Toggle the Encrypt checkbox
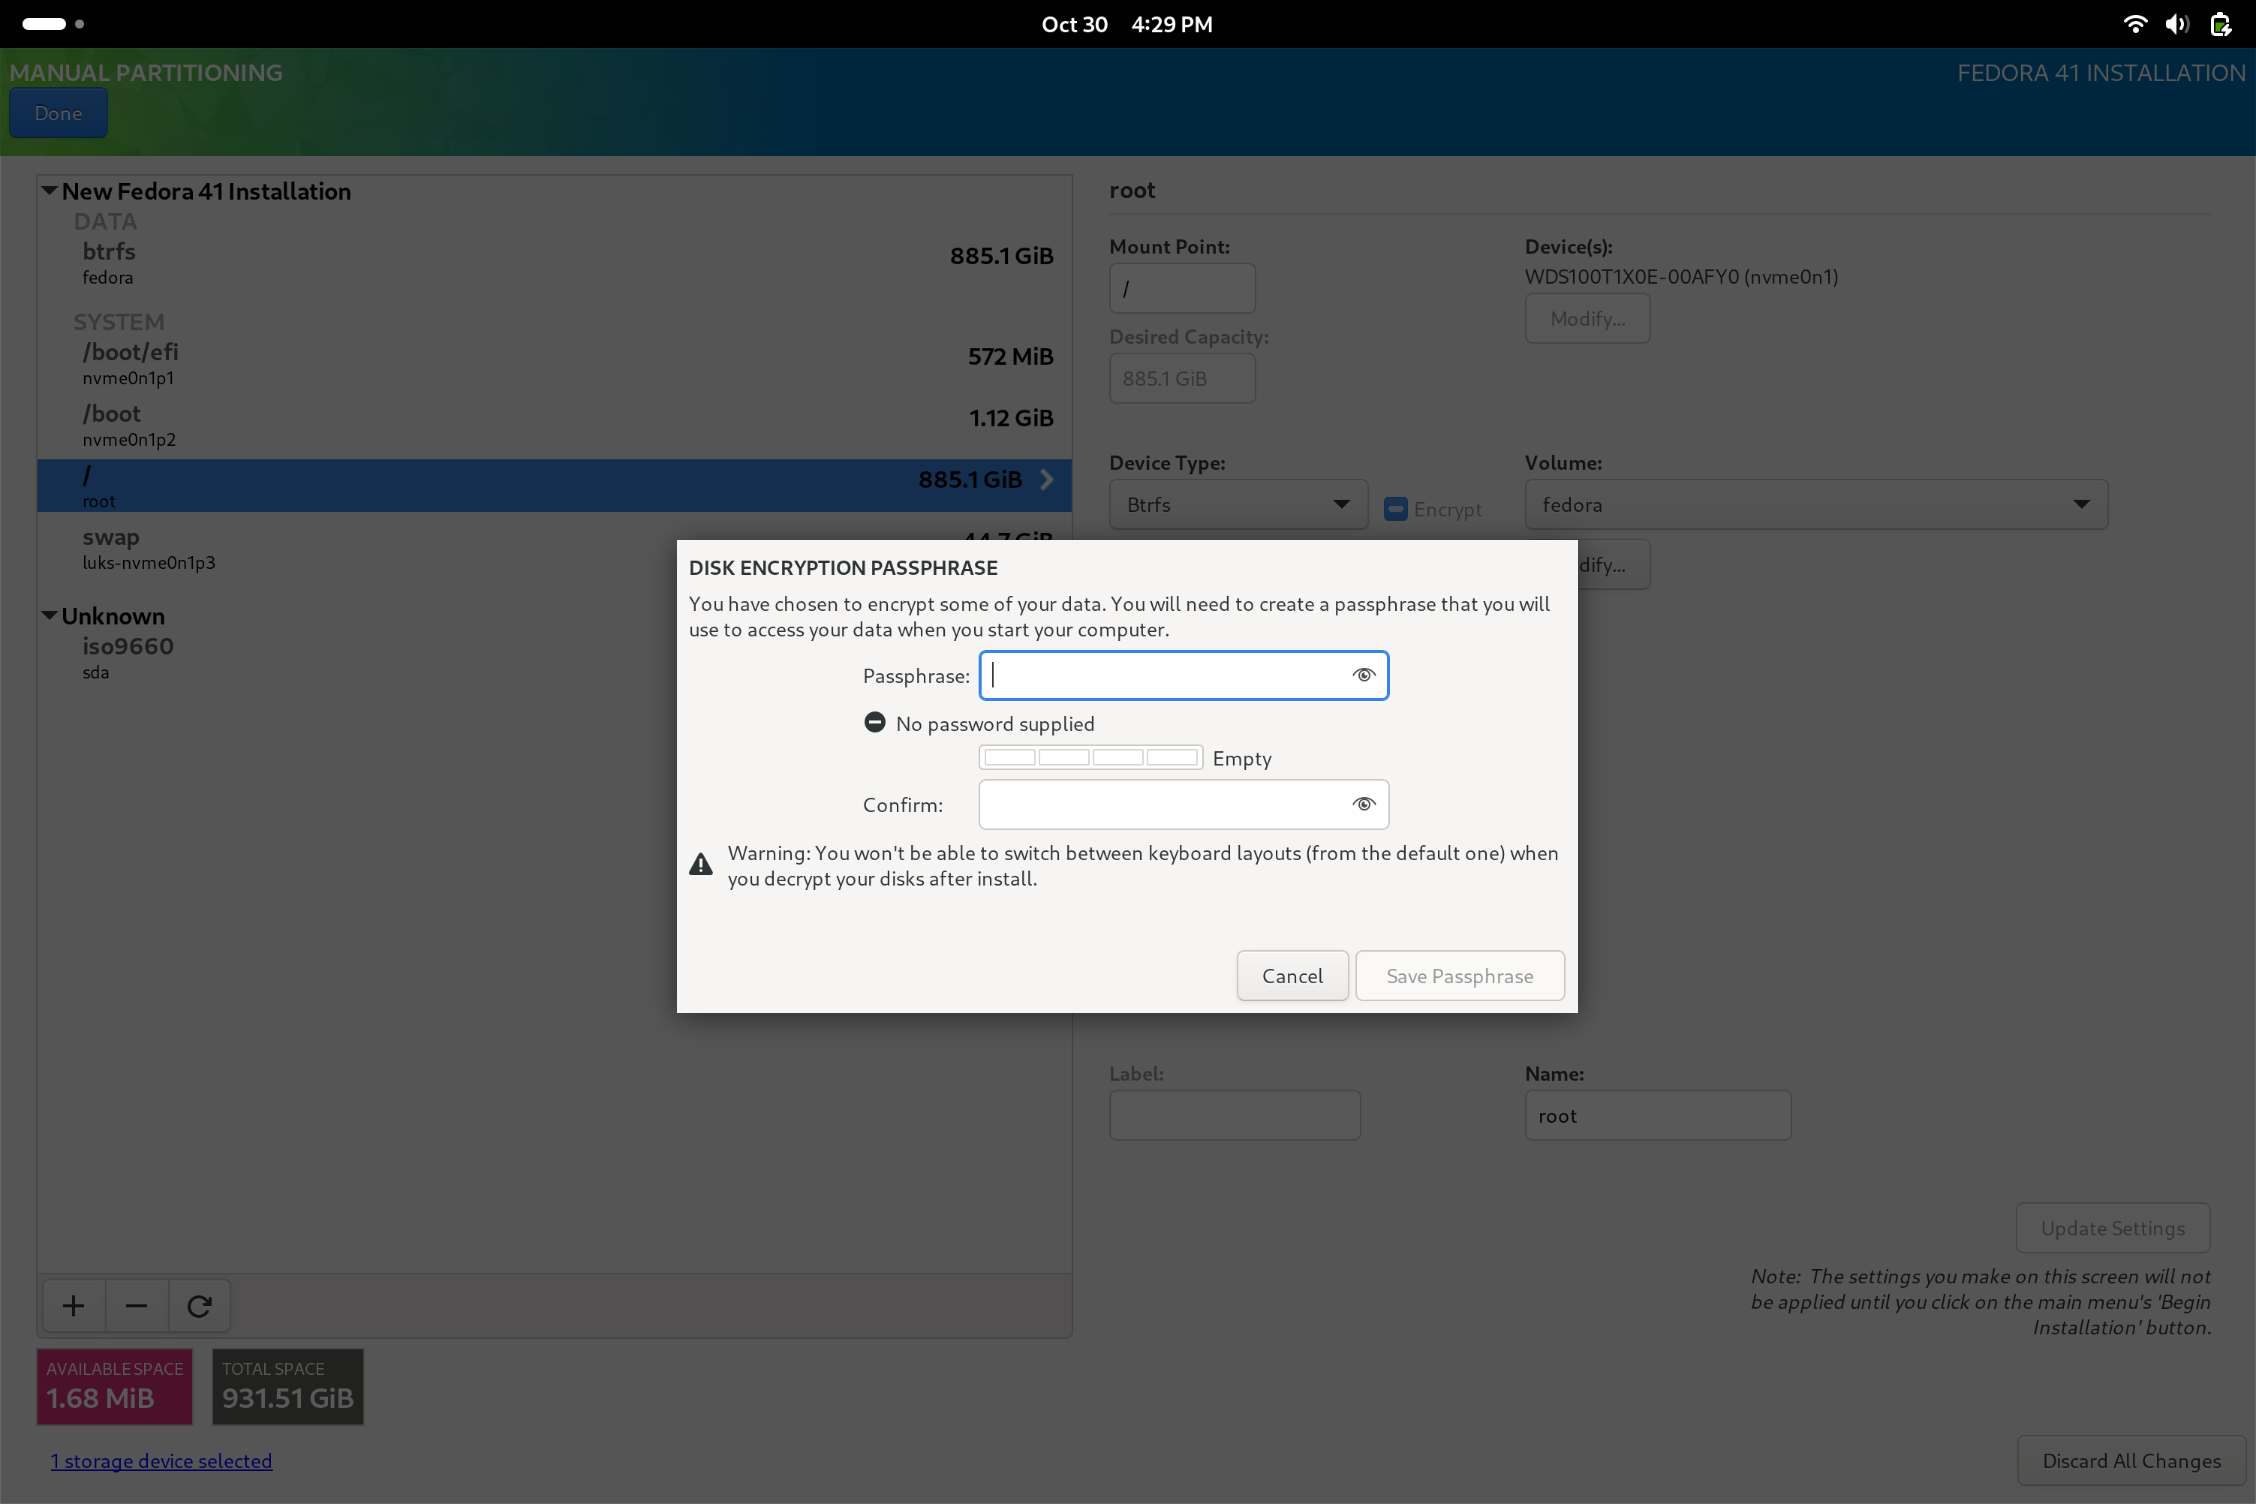Image resolution: width=2256 pixels, height=1504 pixels. click(1395, 509)
